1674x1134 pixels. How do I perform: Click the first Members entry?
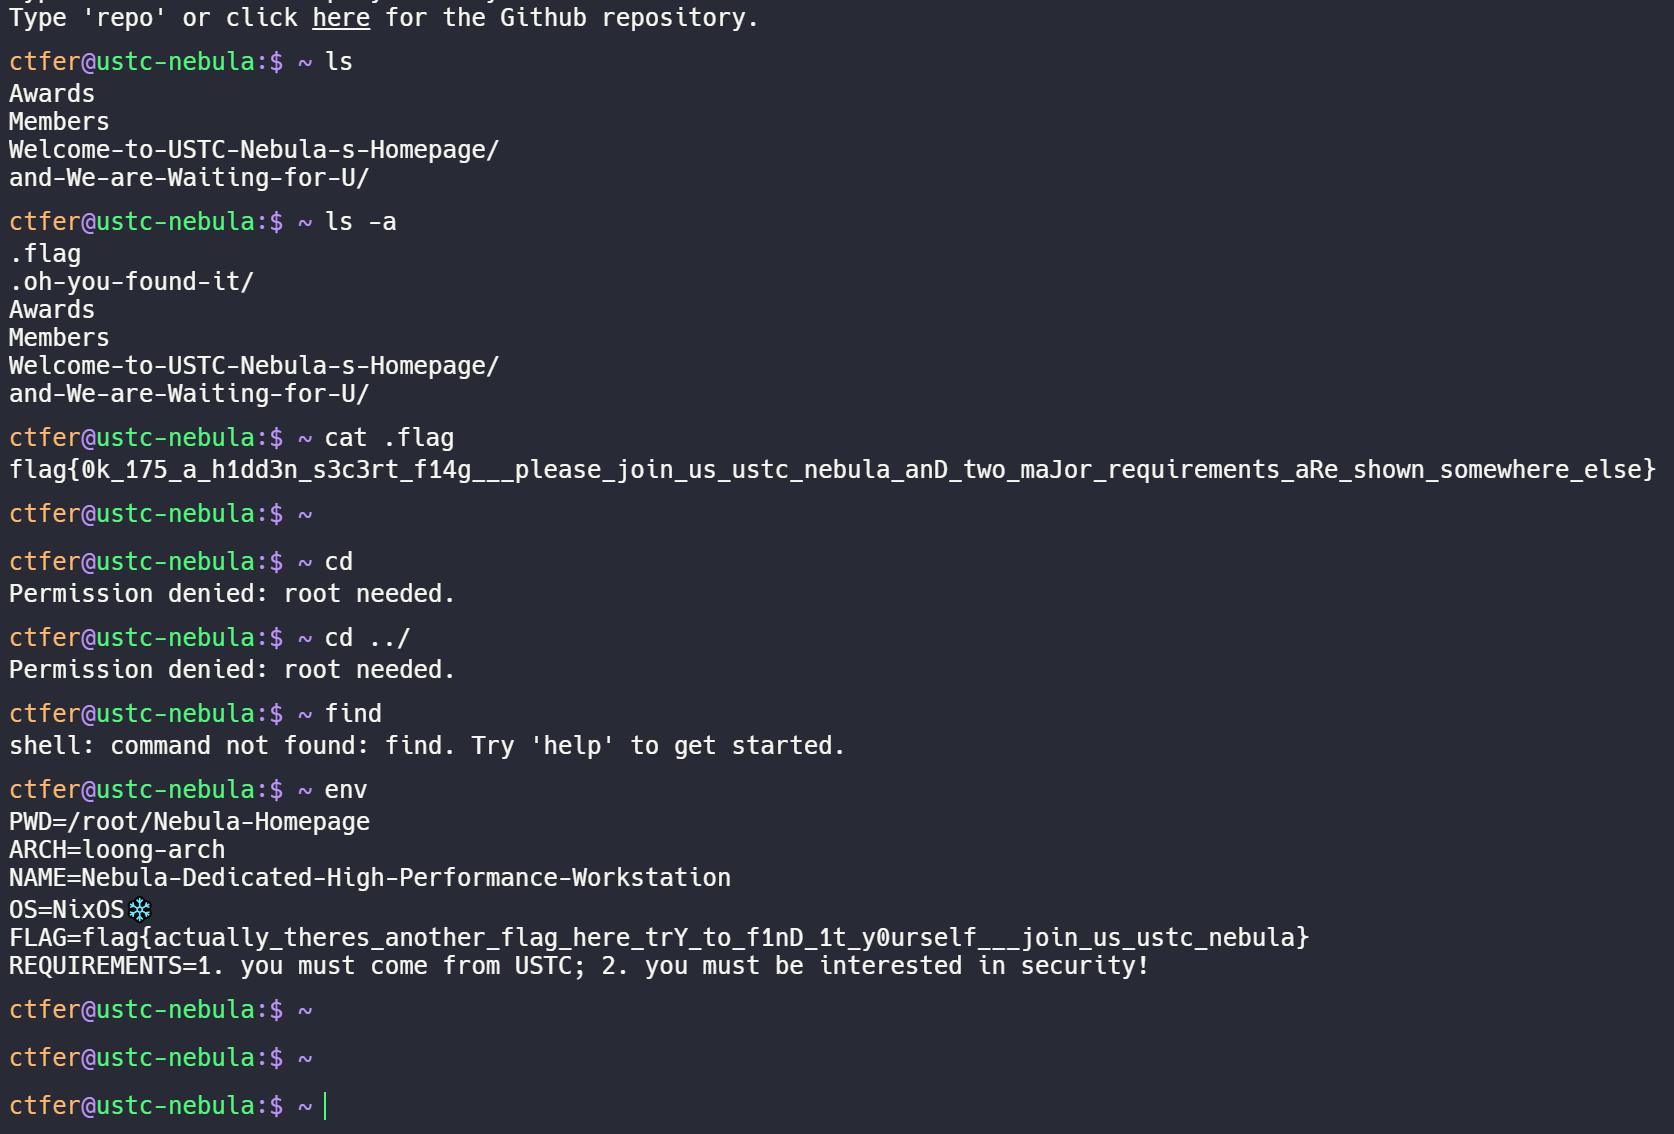59,122
